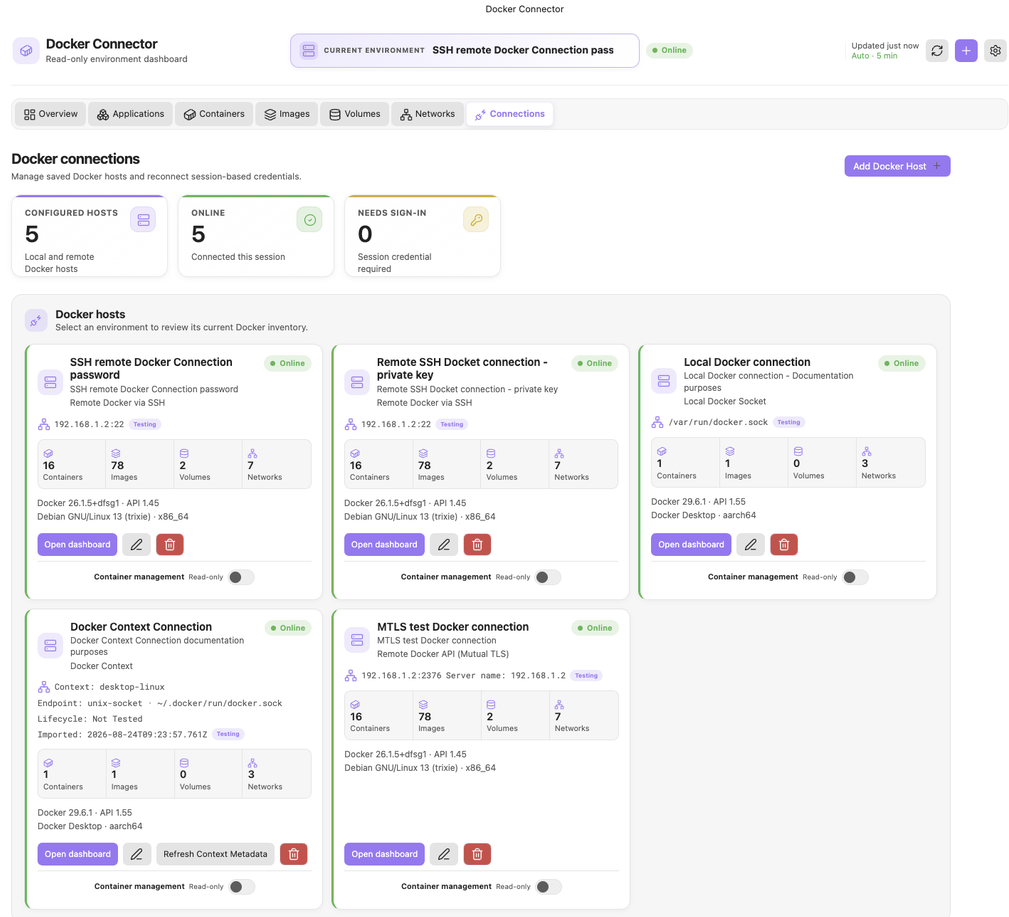Delete the Local Docker connection host

pyautogui.click(x=784, y=544)
